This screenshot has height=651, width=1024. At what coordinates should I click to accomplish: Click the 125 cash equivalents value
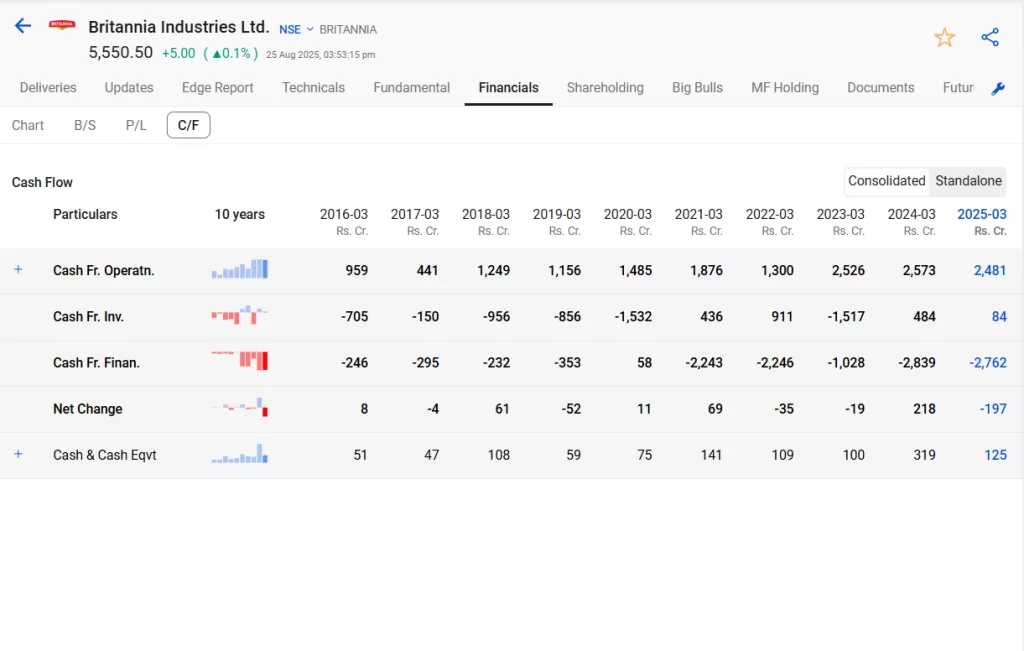click(995, 455)
